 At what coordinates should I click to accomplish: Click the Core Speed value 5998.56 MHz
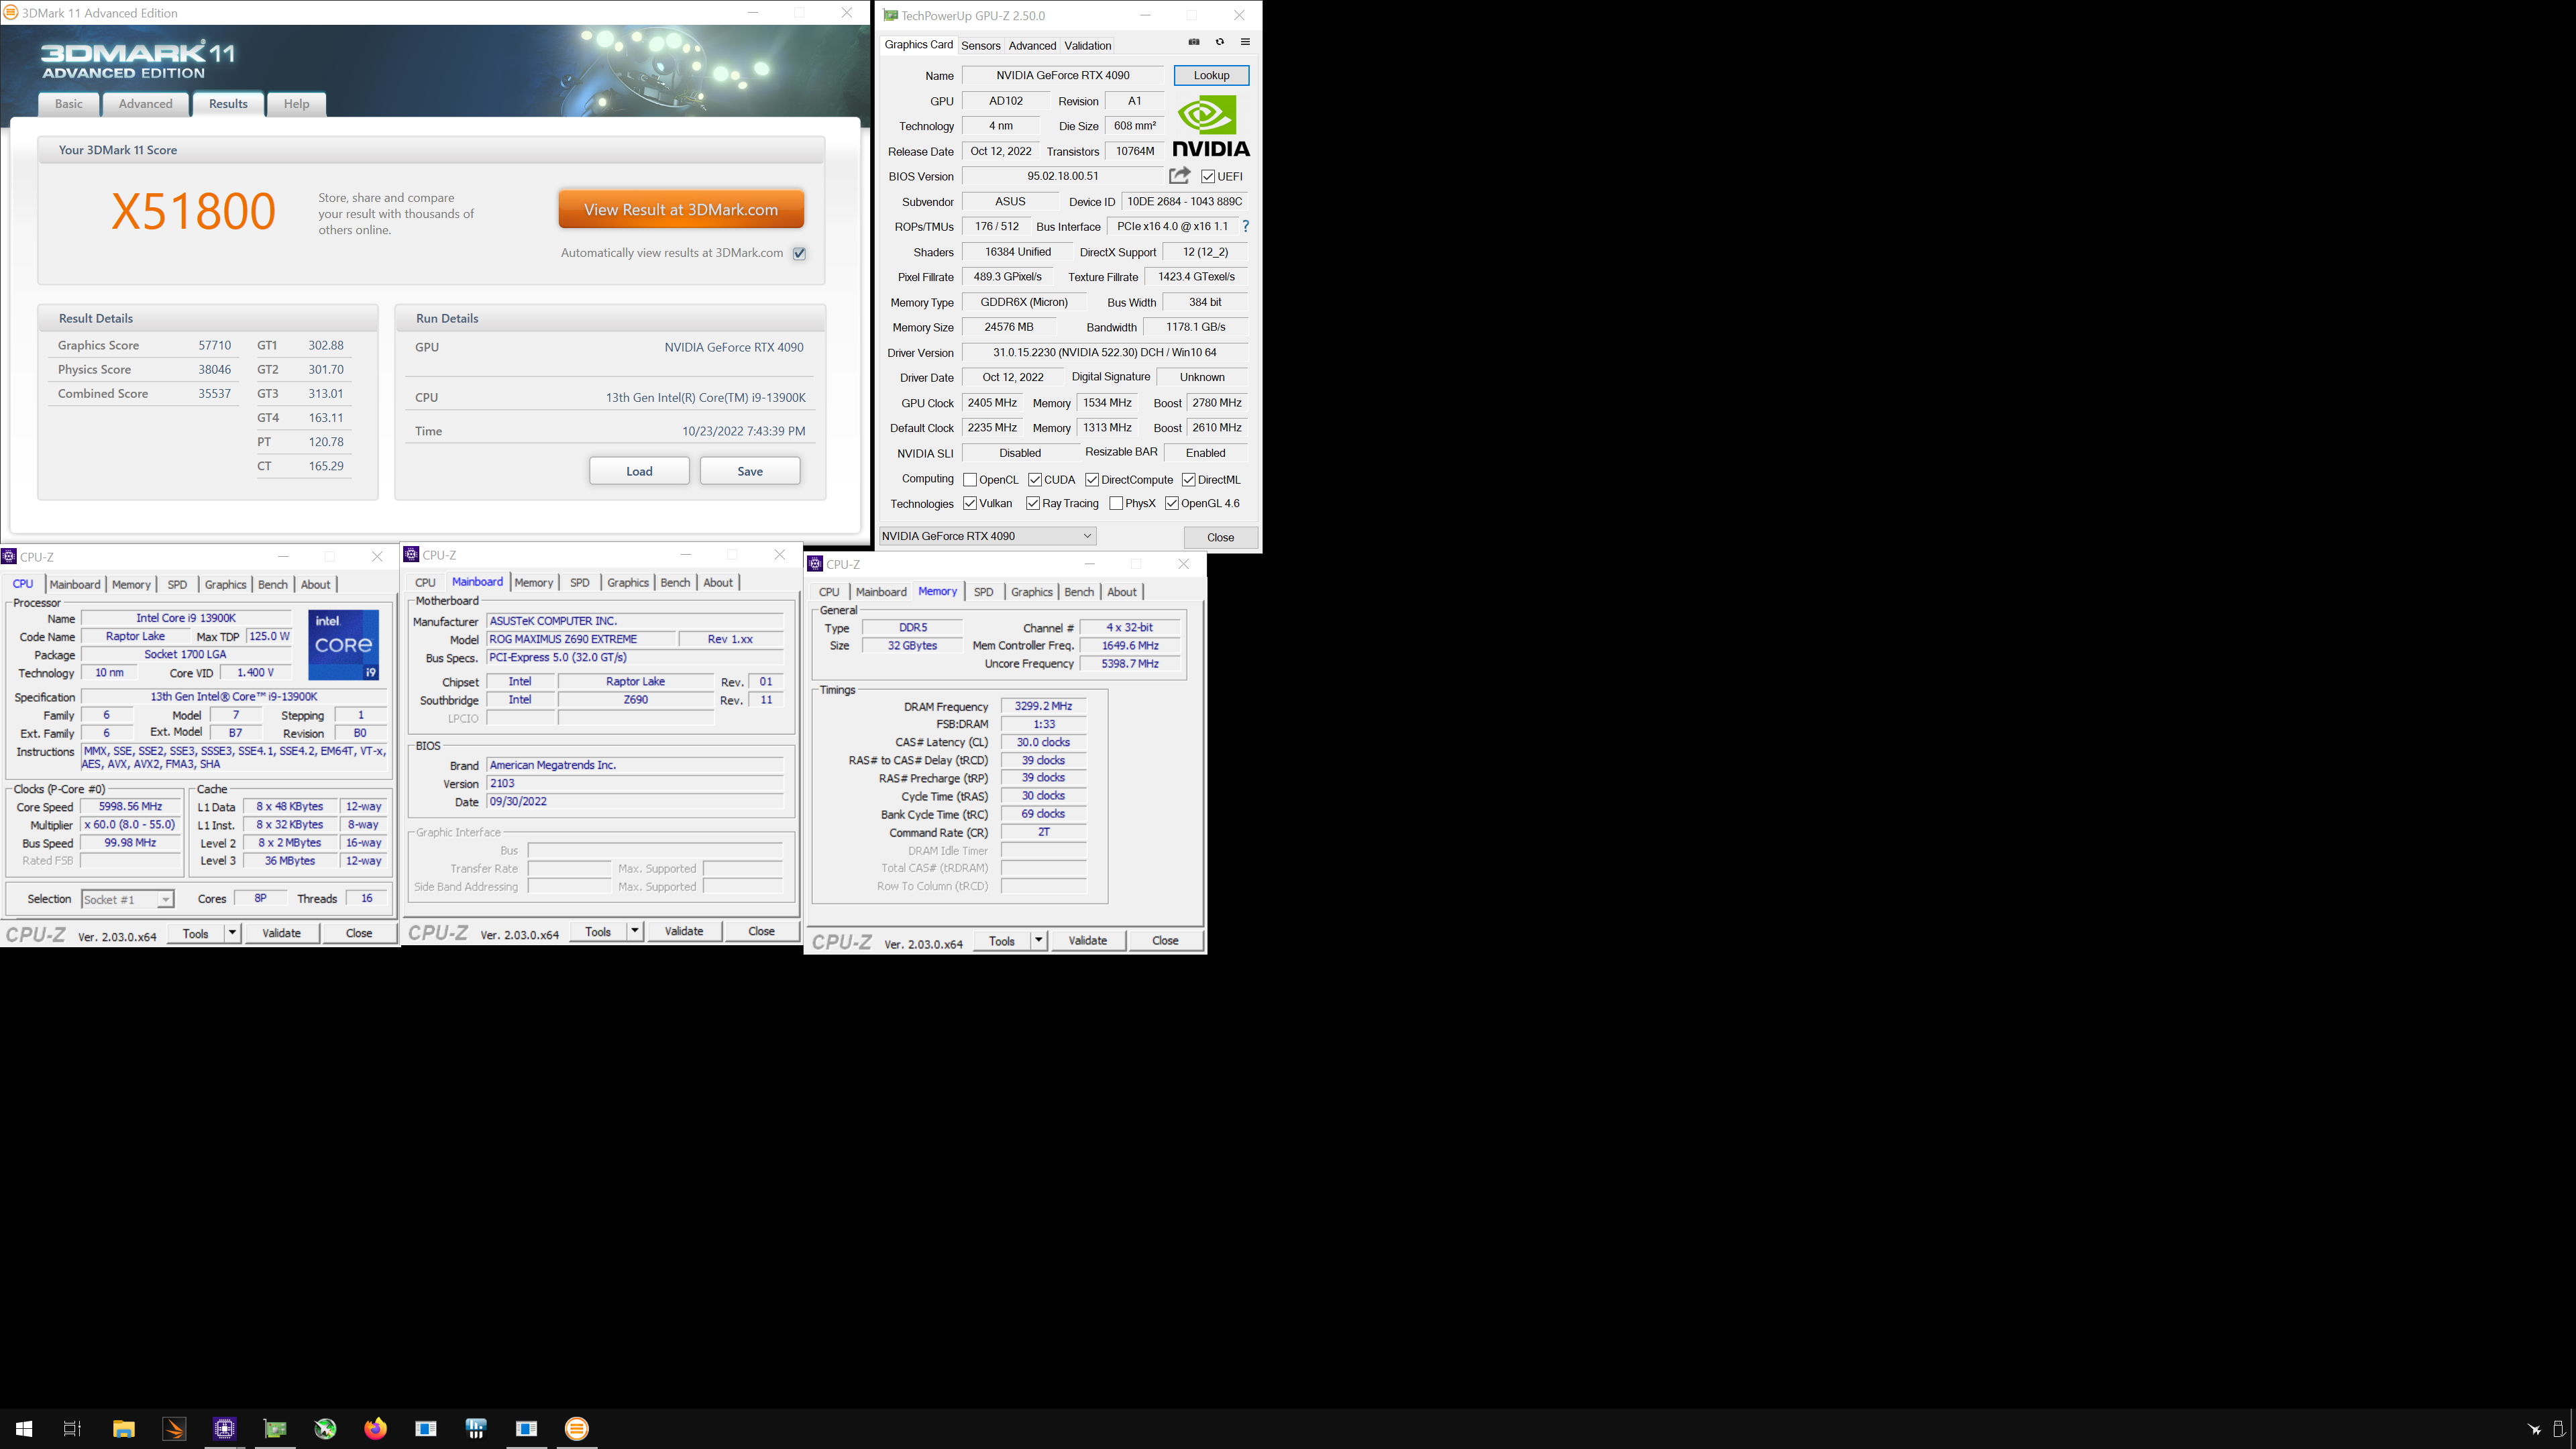131,807
